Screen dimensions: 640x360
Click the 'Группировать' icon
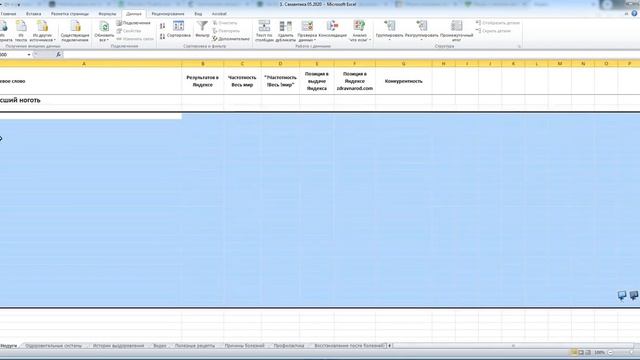pyautogui.click(x=390, y=26)
